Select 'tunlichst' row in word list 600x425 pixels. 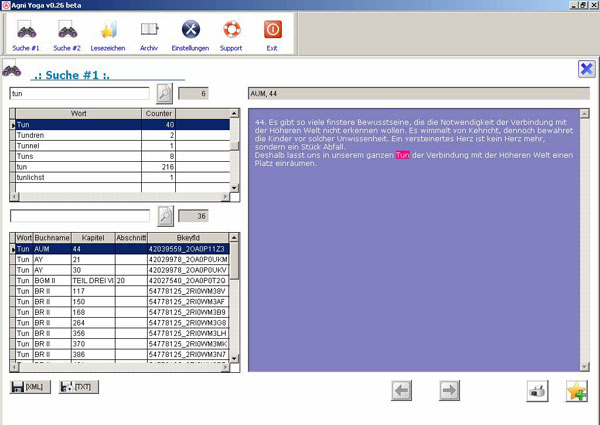(x=122, y=177)
